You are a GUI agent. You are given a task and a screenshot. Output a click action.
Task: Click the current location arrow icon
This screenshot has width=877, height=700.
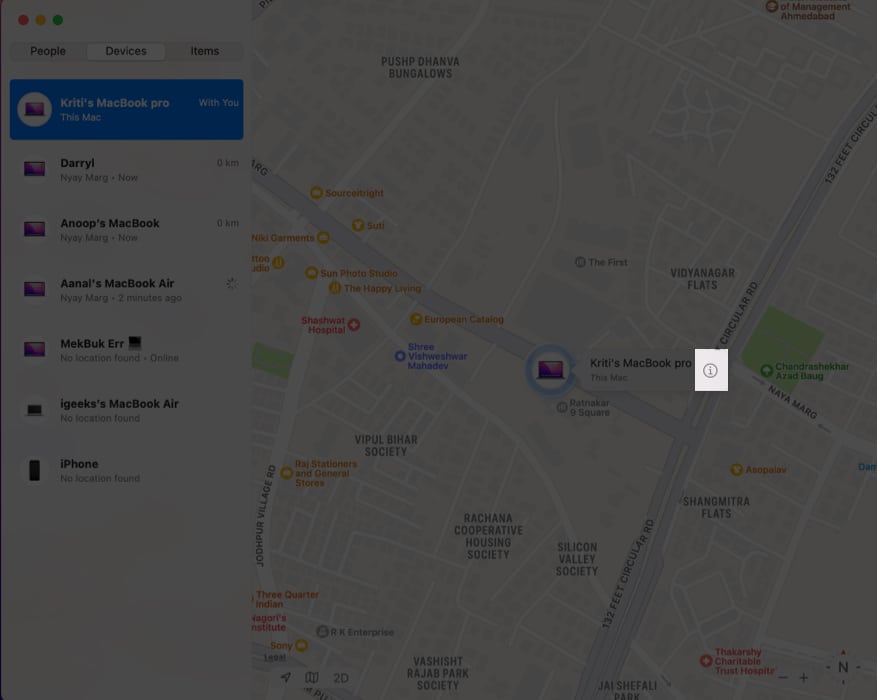pos(286,677)
